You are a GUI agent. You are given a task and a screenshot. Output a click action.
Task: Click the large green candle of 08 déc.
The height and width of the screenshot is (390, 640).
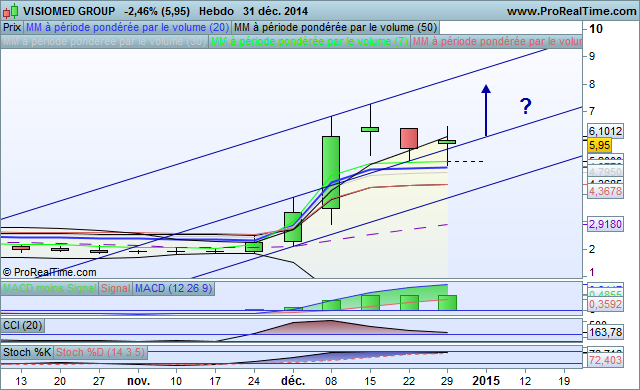coord(331,172)
